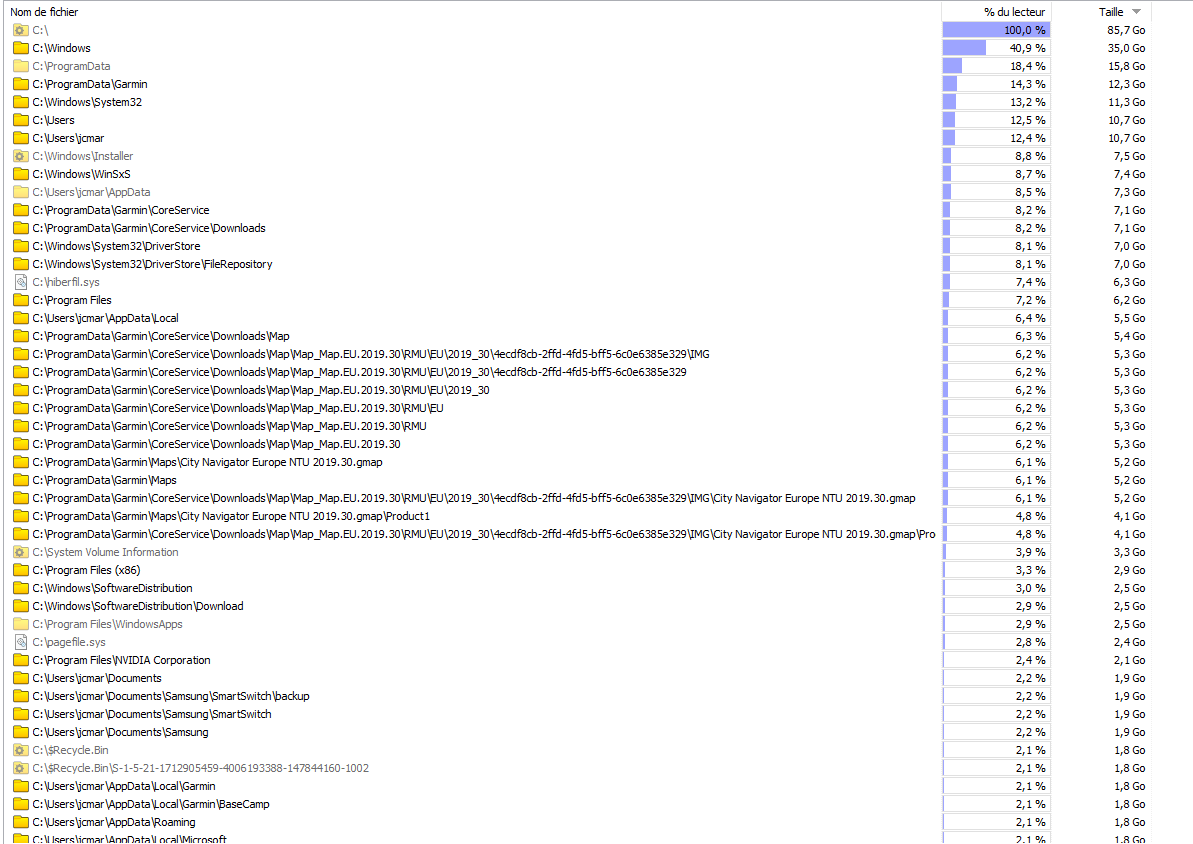This screenshot has width=1193, height=844.
Task: Click folder icon of Windows\SoftwareDistribution\Download
Action: coord(21,607)
